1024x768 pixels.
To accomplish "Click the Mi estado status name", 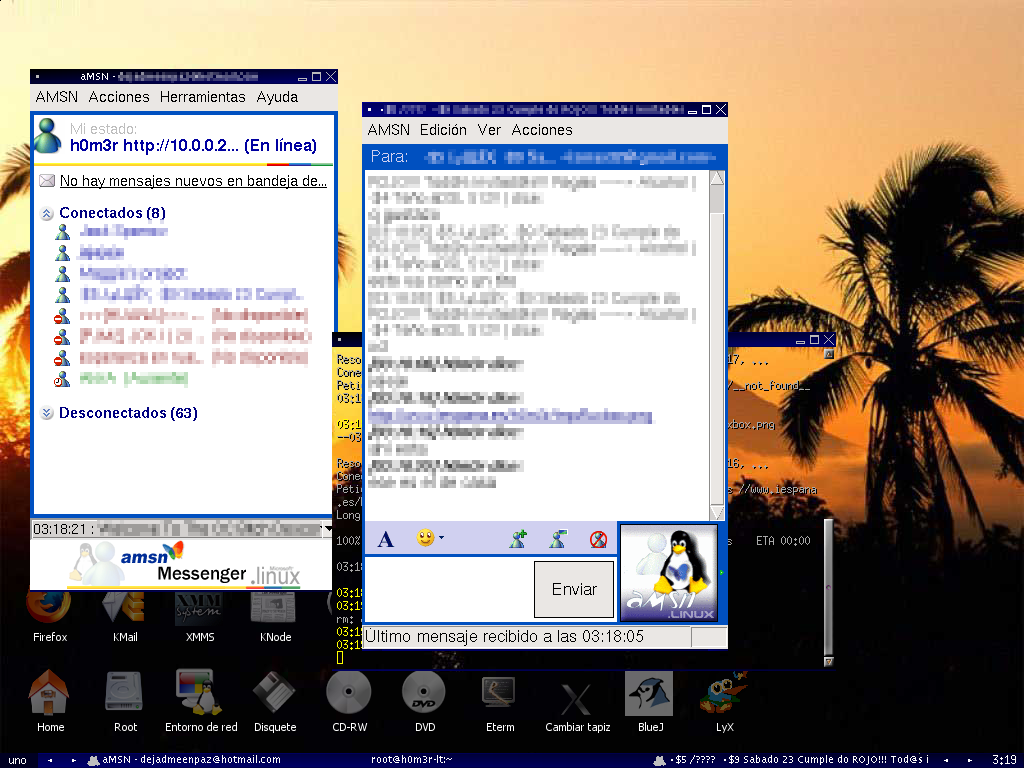I will pyautogui.click(x=193, y=145).
